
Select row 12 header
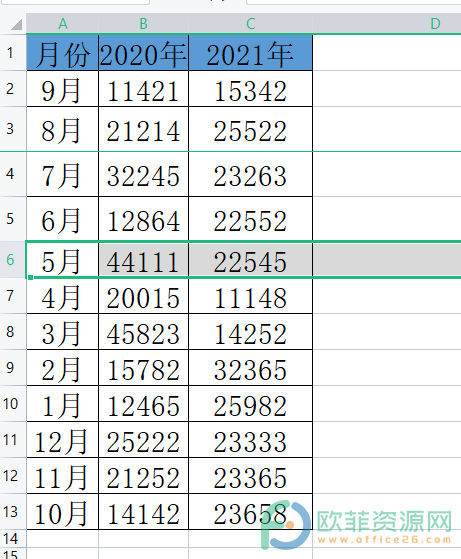pyautogui.click(x=13, y=476)
